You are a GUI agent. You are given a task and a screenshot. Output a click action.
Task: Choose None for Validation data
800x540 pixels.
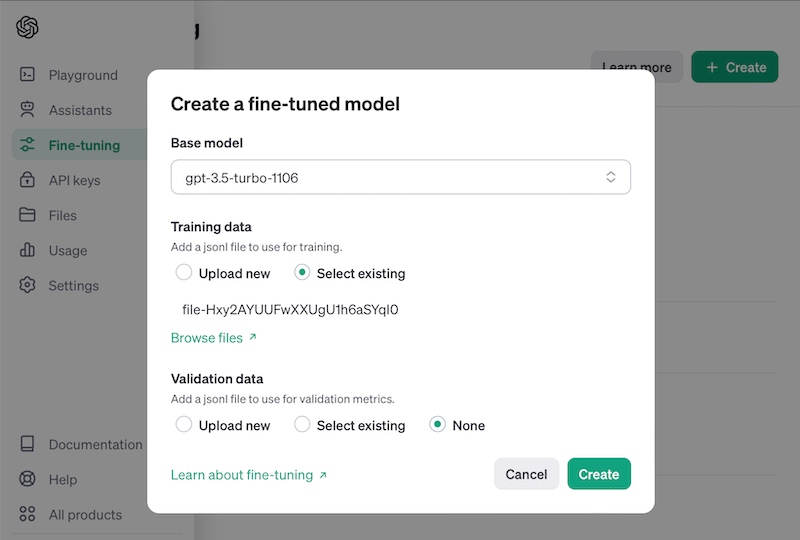click(x=437, y=425)
